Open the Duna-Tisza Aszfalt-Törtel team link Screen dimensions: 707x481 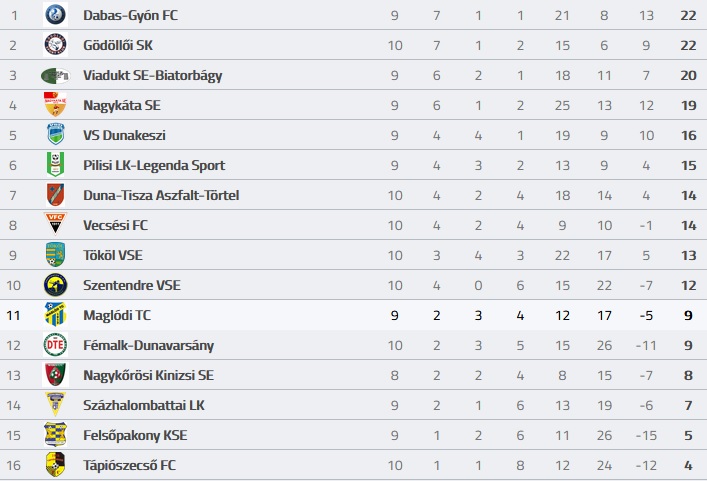pos(161,195)
